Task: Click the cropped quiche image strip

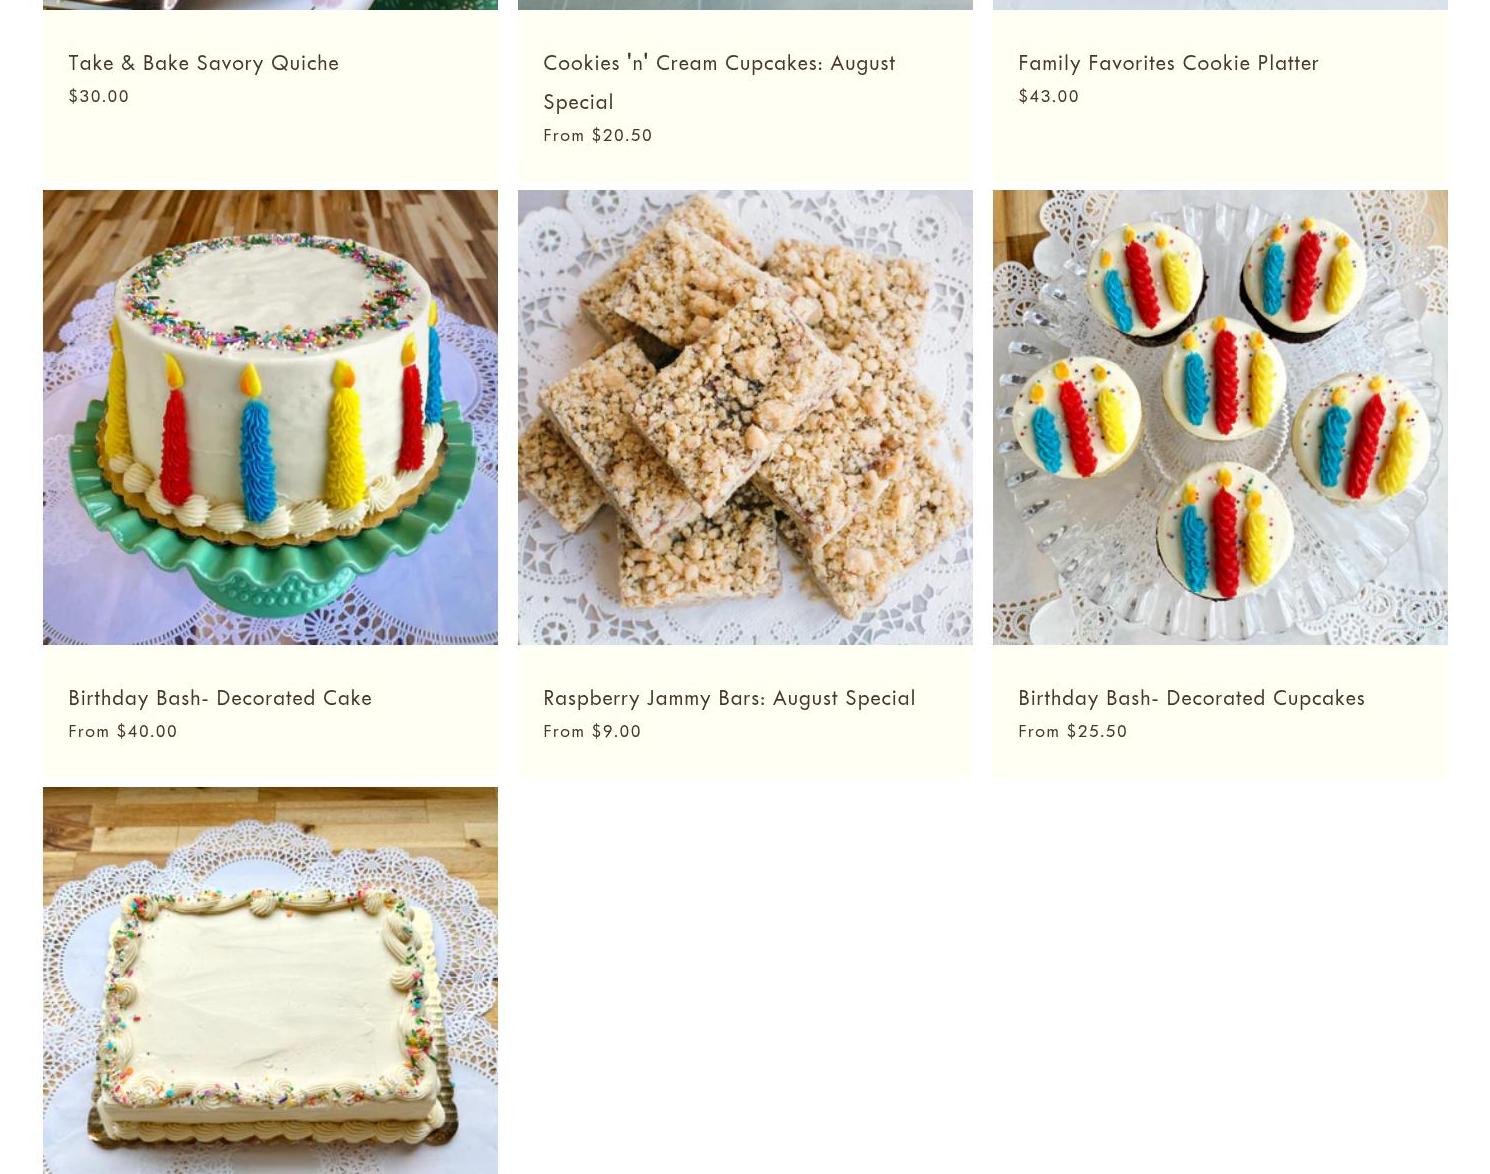Action: 270,5
